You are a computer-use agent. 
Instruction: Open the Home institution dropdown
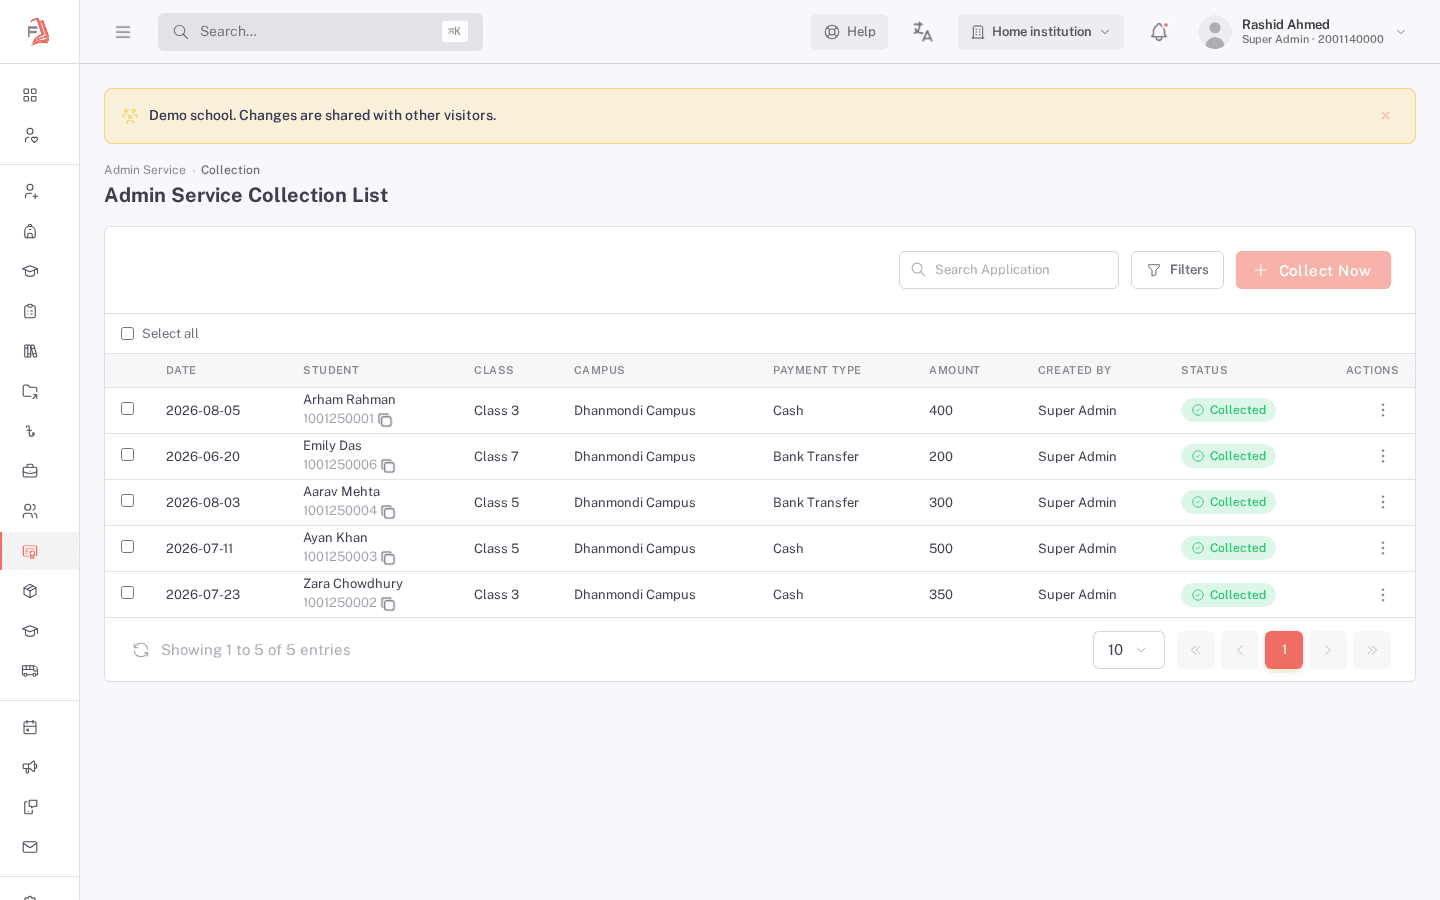tap(1041, 32)
